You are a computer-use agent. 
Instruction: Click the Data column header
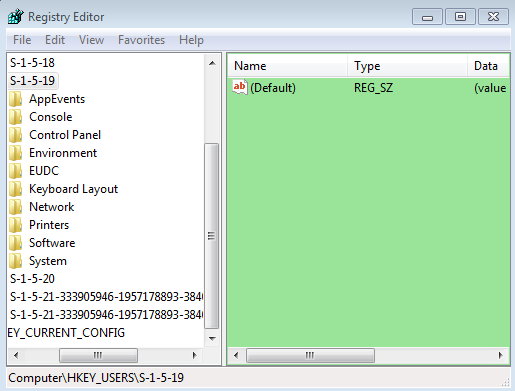coord(488,66)
